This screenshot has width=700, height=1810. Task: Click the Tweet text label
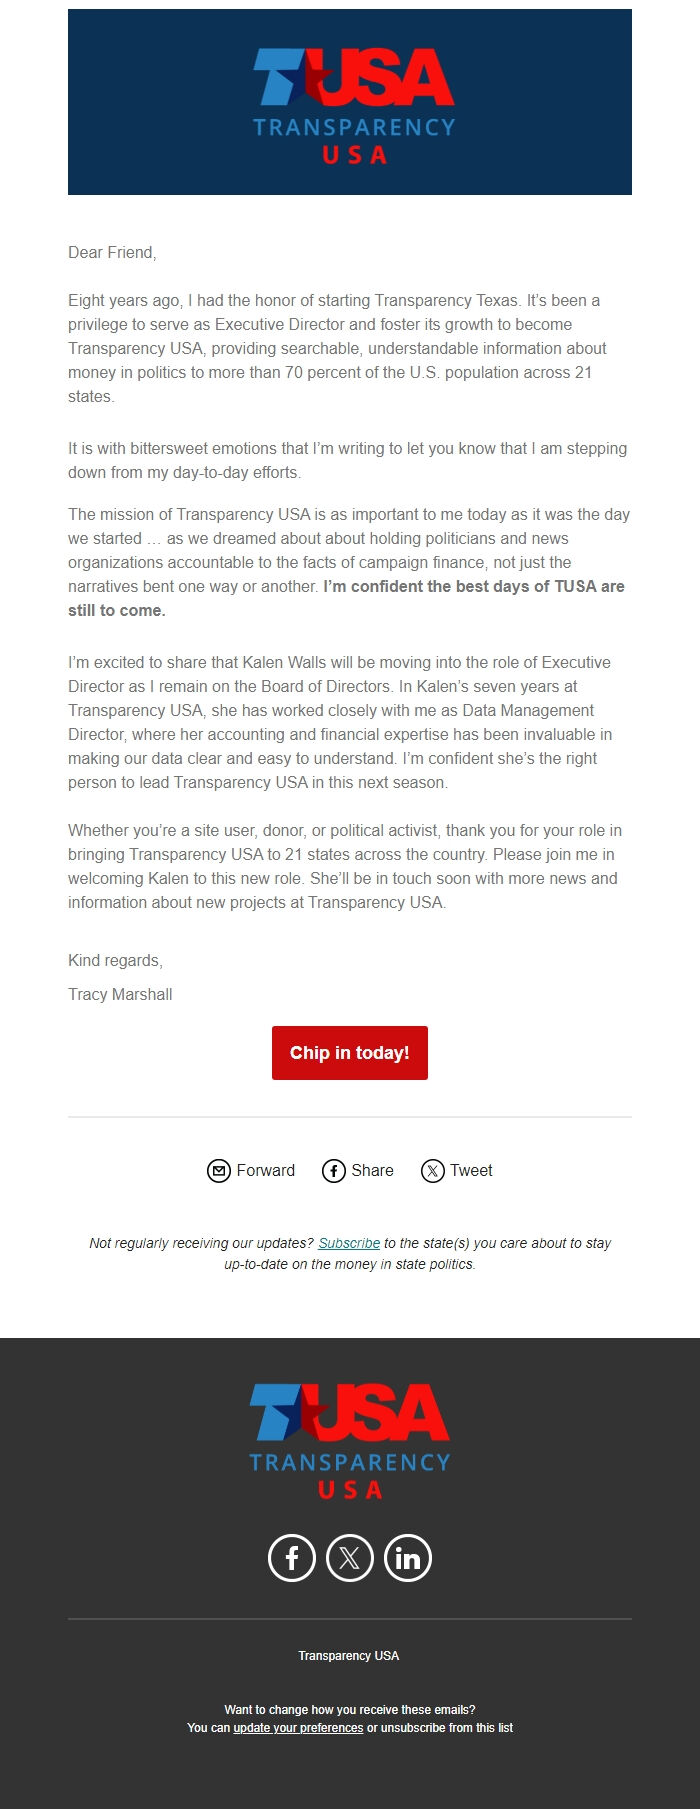pyautogui.click(x=471, y=1170)
